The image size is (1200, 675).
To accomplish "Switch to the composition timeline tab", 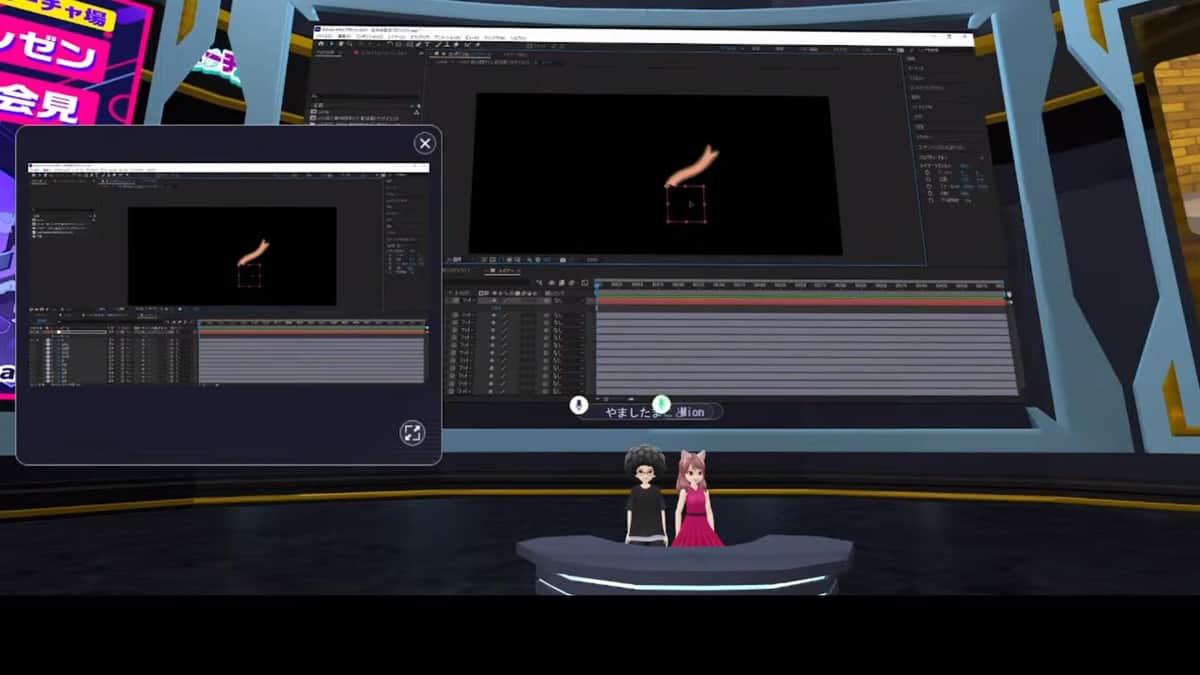I will pyautogui.click(x=503, y=271).
